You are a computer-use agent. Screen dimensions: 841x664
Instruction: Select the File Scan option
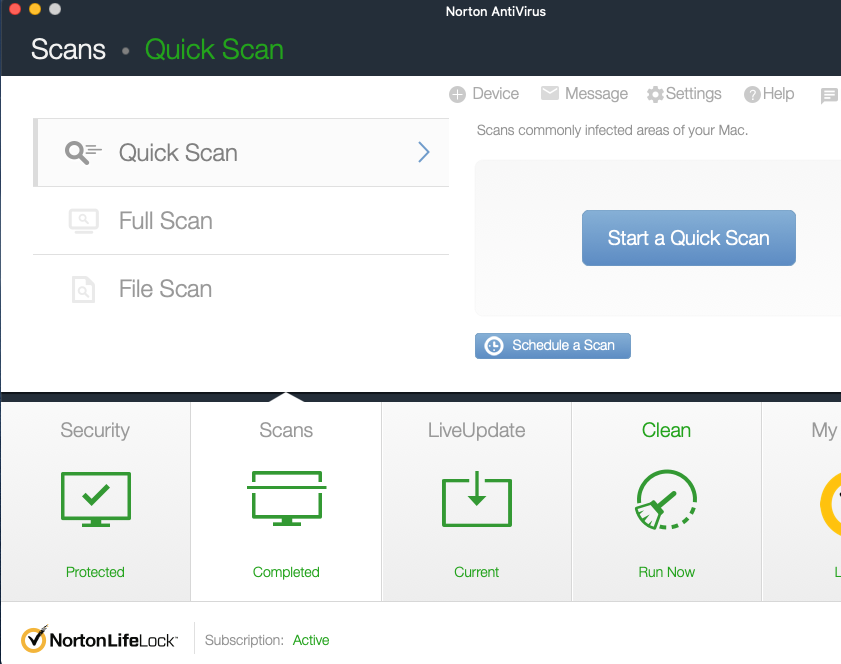click(x=241, y=289)
